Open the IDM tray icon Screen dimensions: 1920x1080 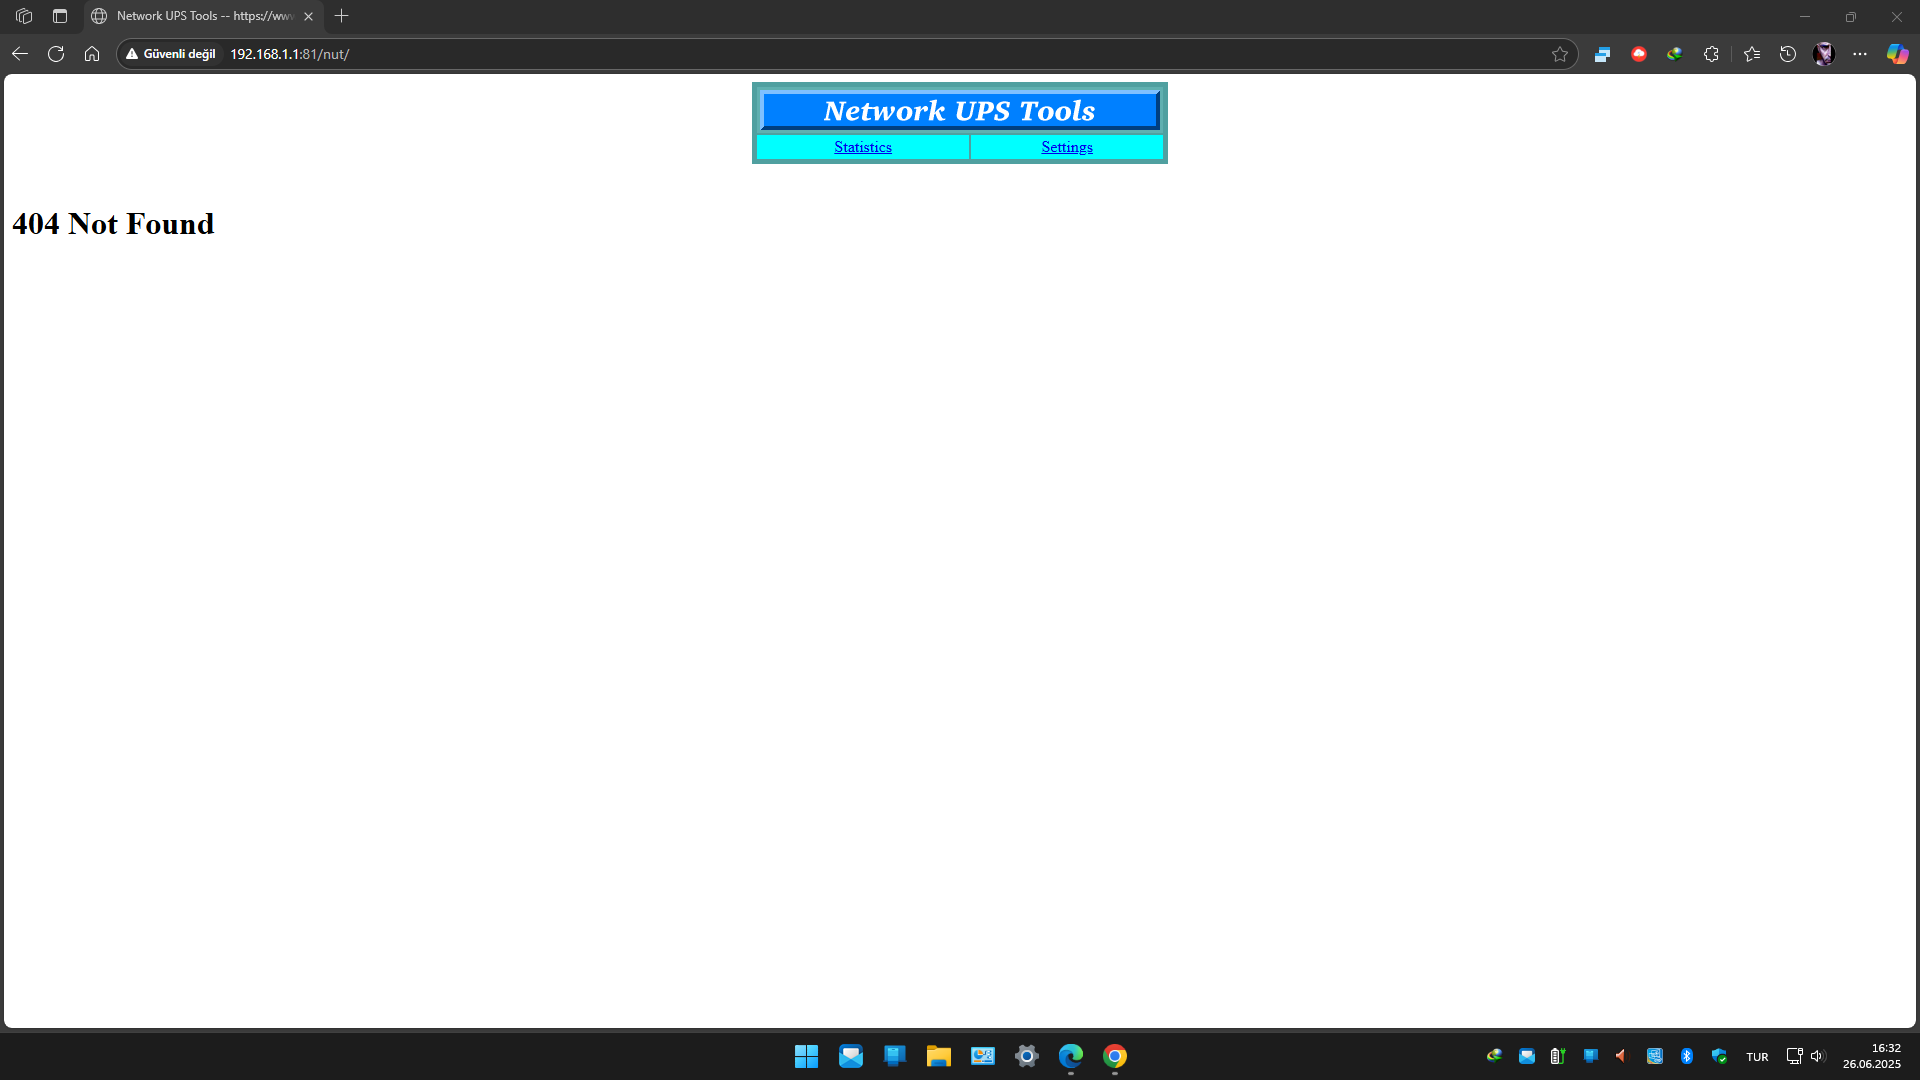(x=1494, y=1056)
